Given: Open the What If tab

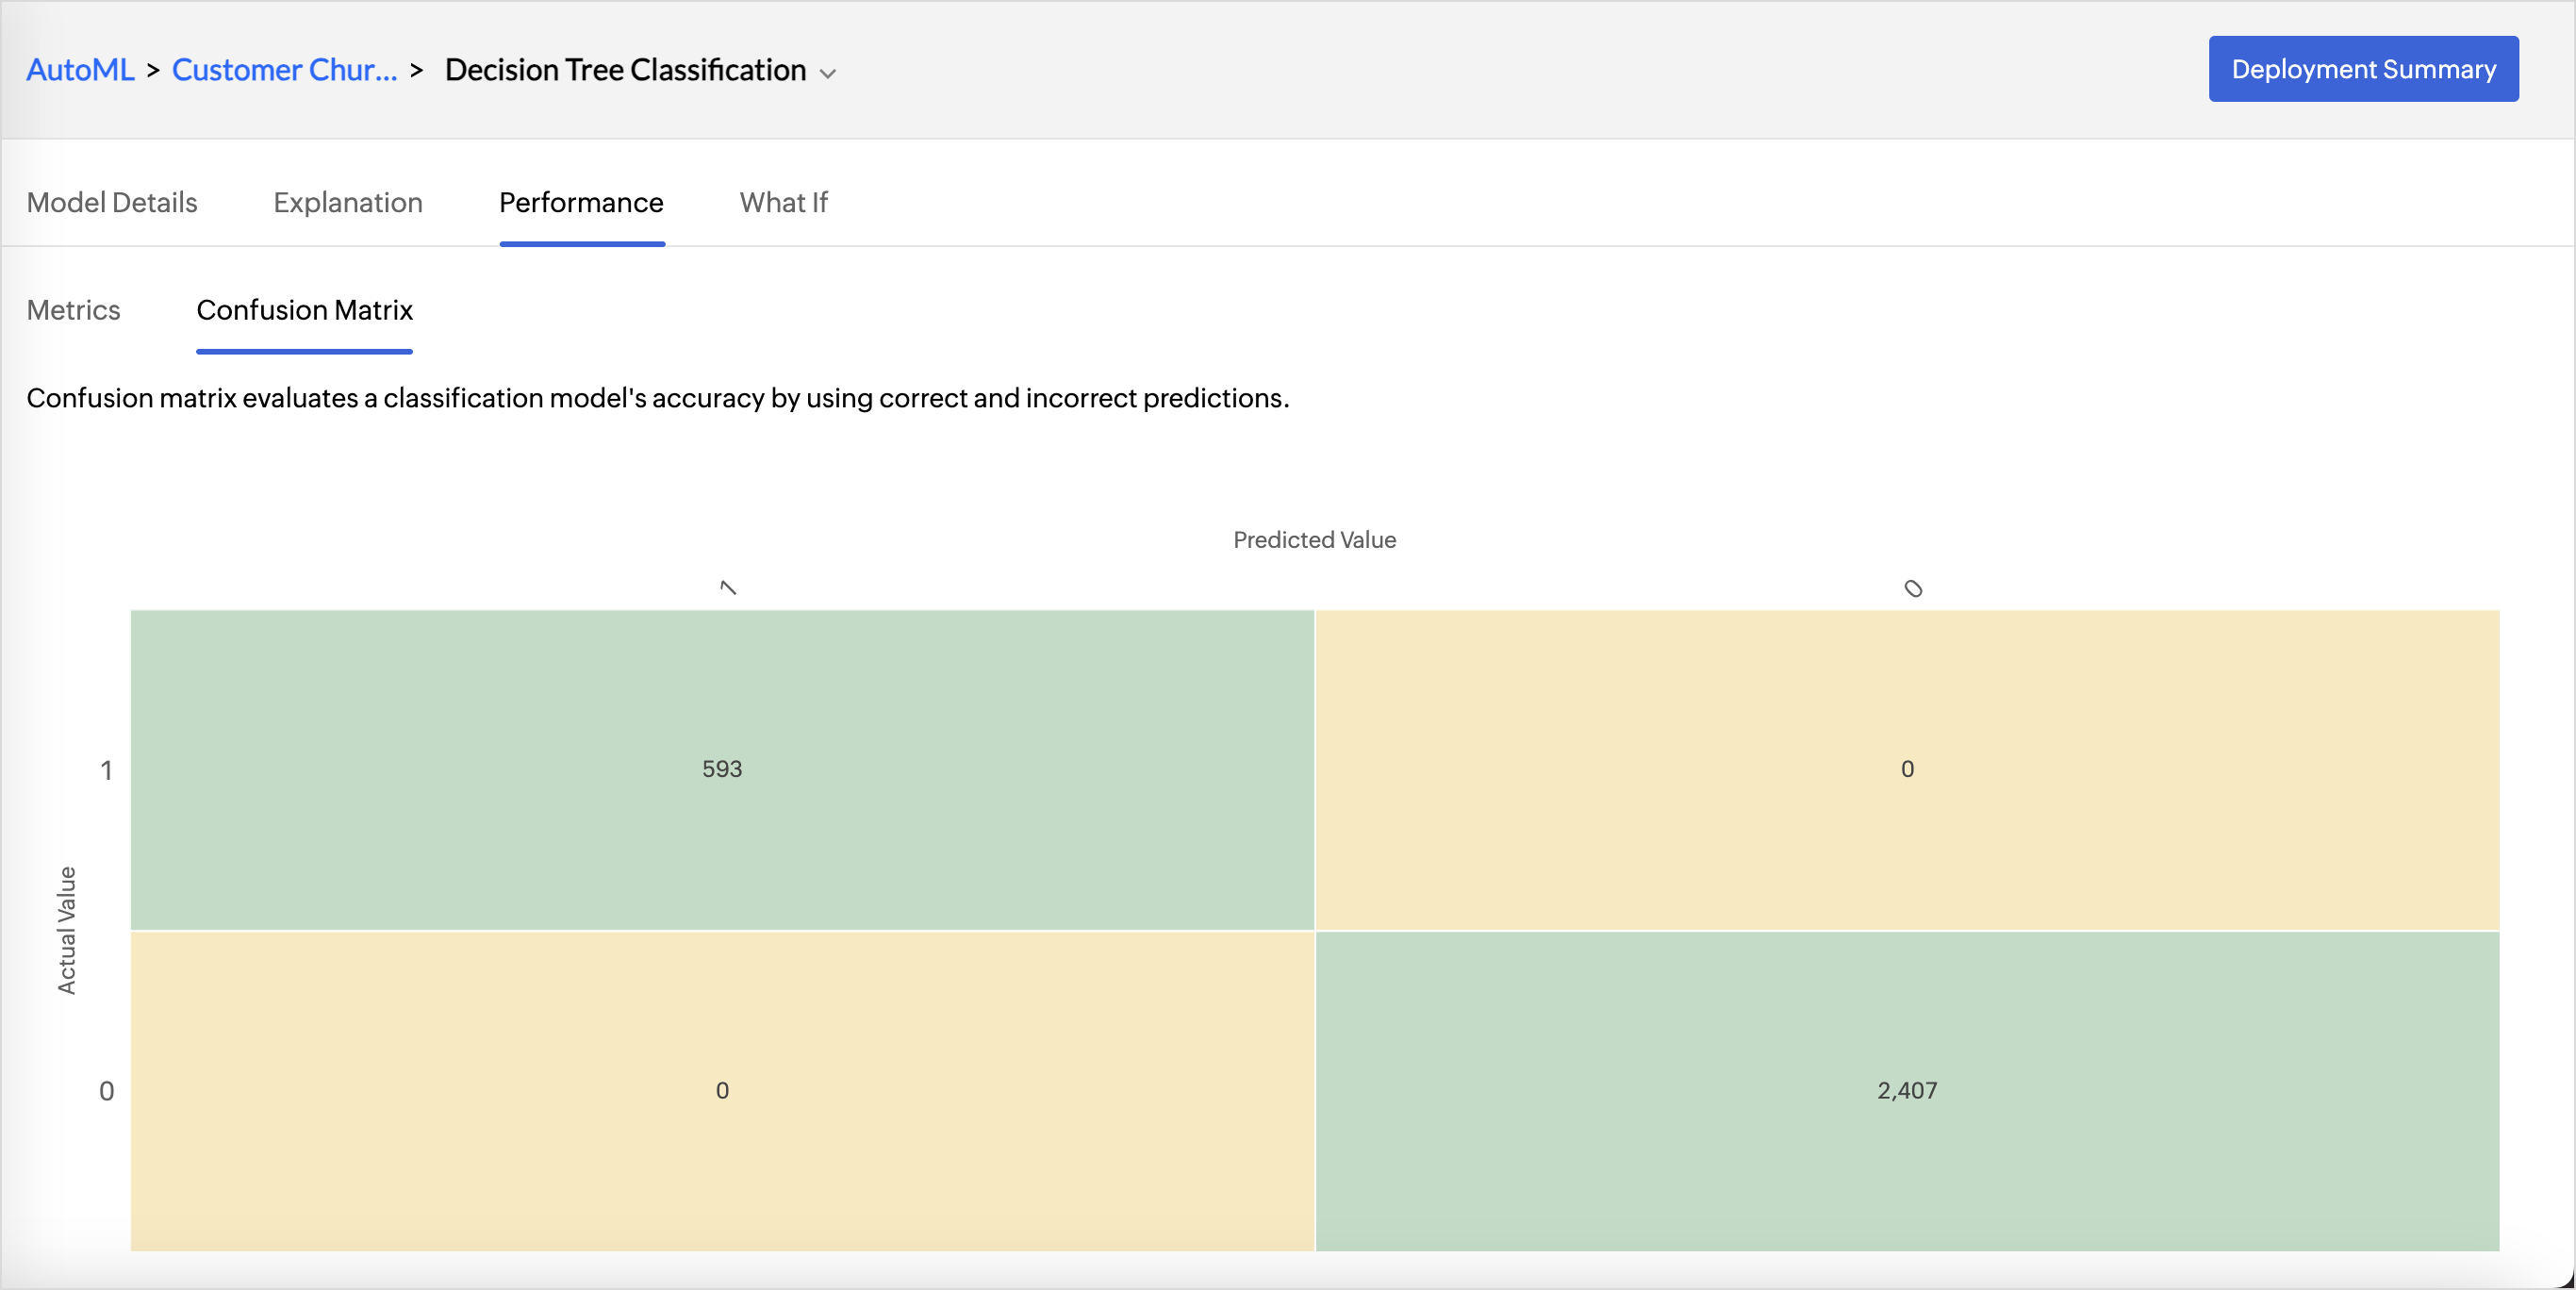Looking at the screenshot, I should [783, 203].
